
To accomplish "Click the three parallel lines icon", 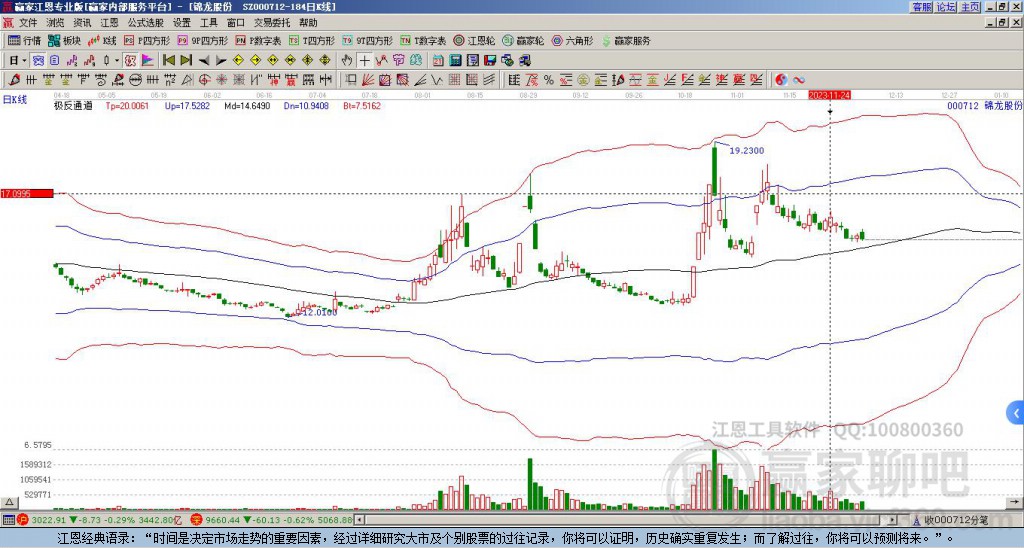I will [x=488, y=80].
